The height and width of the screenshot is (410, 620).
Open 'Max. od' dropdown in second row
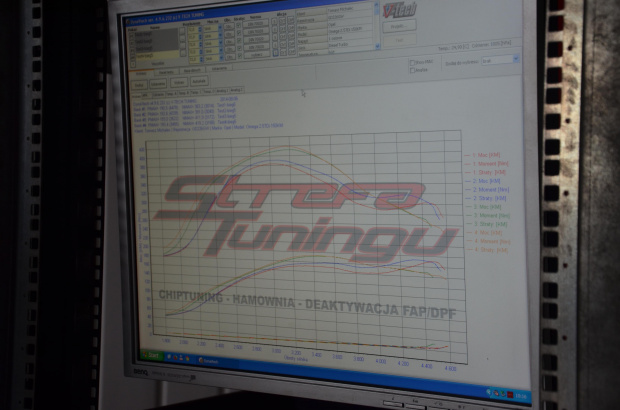pyautogui.click(x=220, y=35)
